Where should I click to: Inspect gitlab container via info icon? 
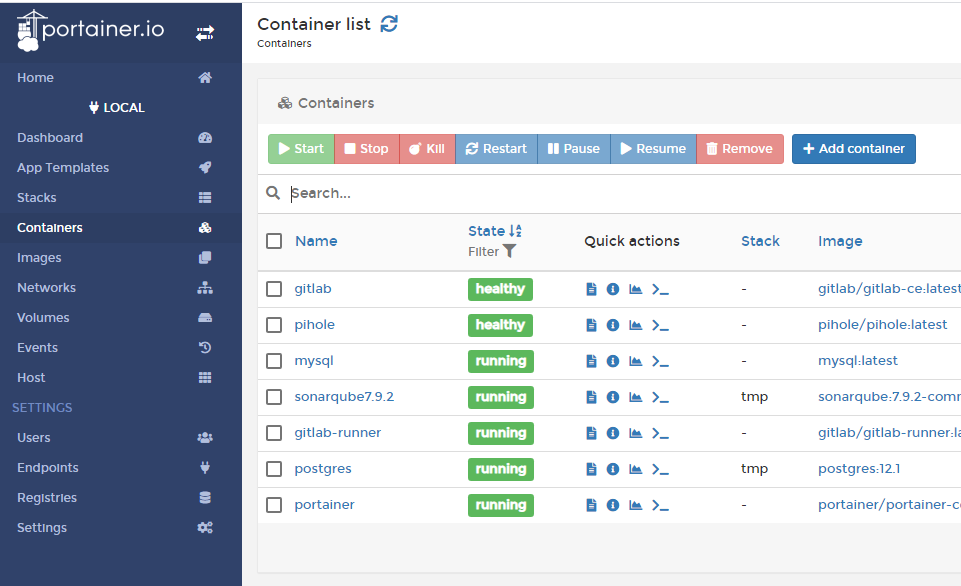coord(613,289)
